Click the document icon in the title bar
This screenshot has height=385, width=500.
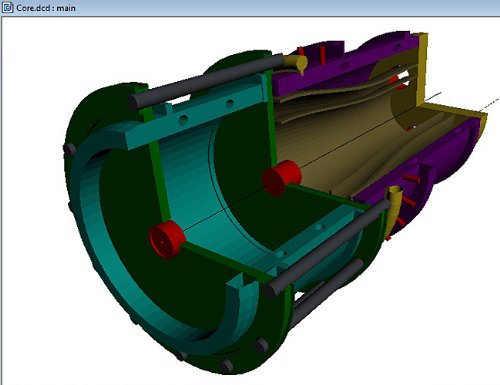coord(7,7)
